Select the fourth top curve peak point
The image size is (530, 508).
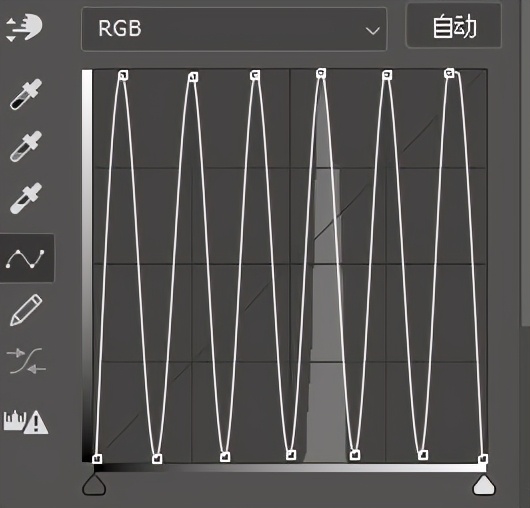point(321,73)
